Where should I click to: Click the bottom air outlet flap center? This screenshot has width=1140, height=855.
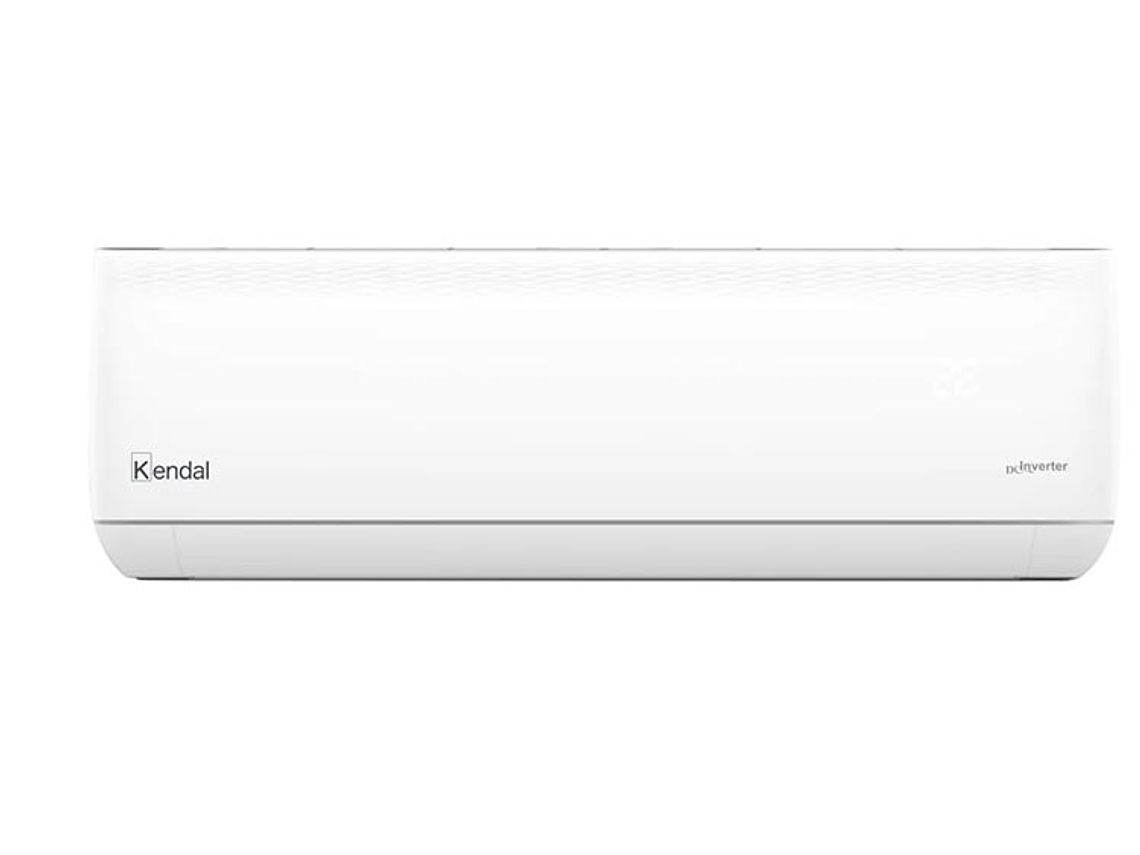tap(603, 550)
